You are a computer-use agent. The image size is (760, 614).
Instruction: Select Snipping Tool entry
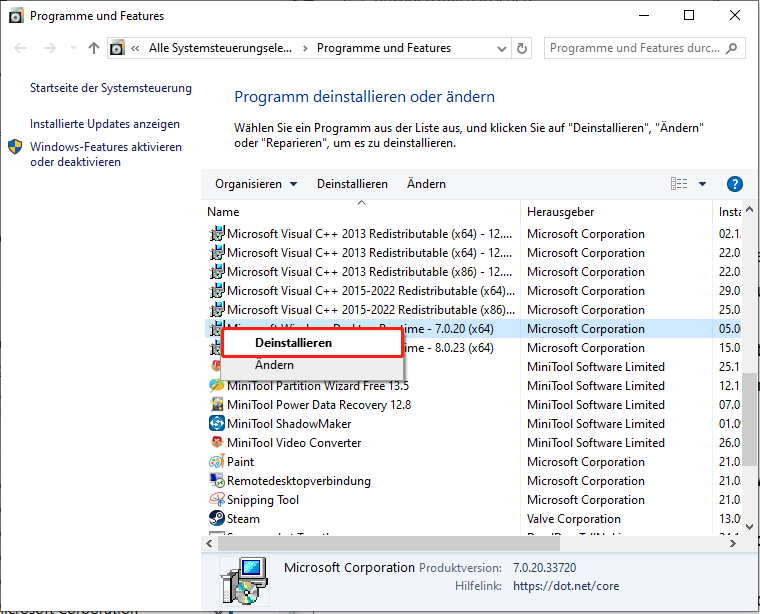click(x=263, y=500)
